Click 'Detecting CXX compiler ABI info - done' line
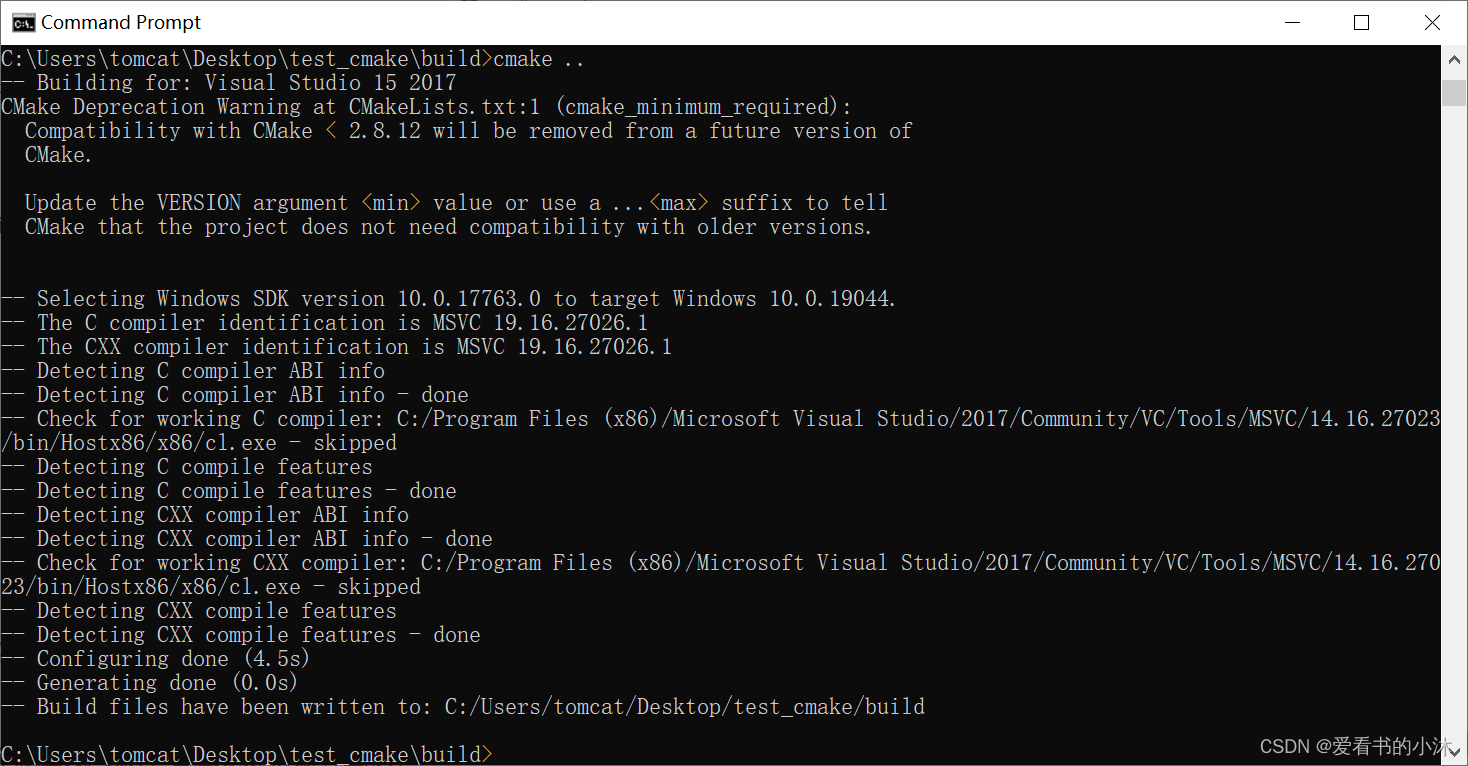The height and width of the screenshot is (766, 1468). (x=247, y=539)
